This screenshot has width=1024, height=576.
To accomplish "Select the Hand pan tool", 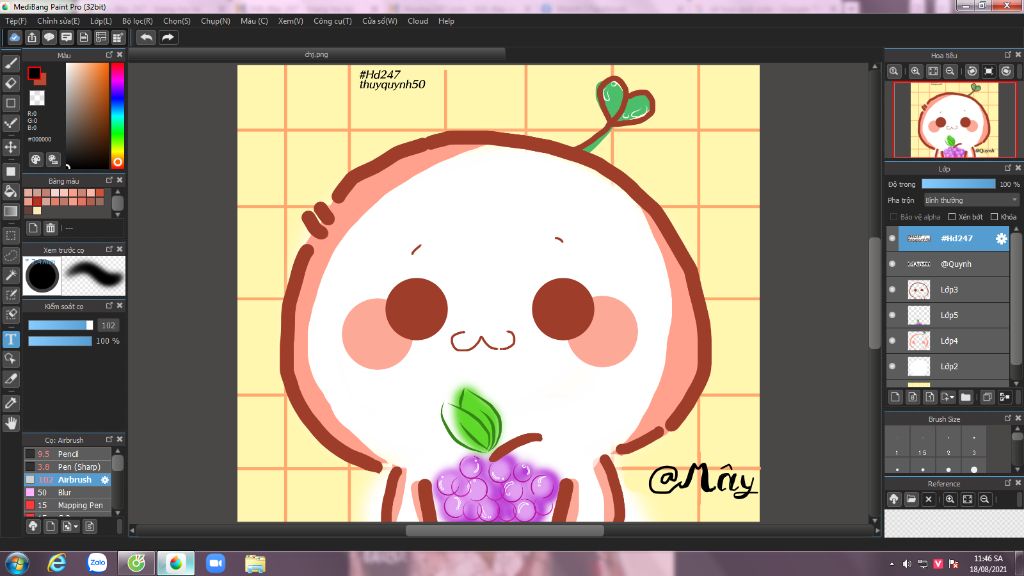I will pyautogui.click(x=10, y=423).
